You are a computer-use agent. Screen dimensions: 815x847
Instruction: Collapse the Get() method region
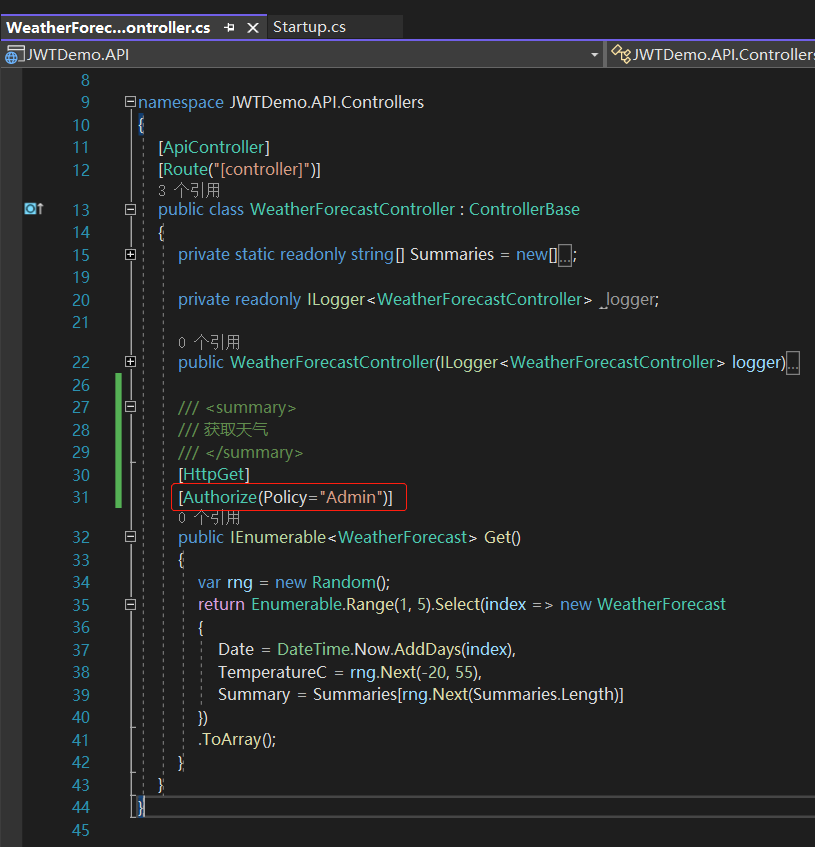coord(130,538)
